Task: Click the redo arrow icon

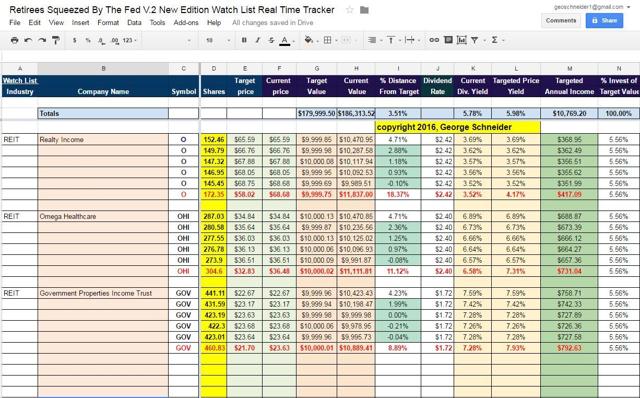Action: (42, 40)
